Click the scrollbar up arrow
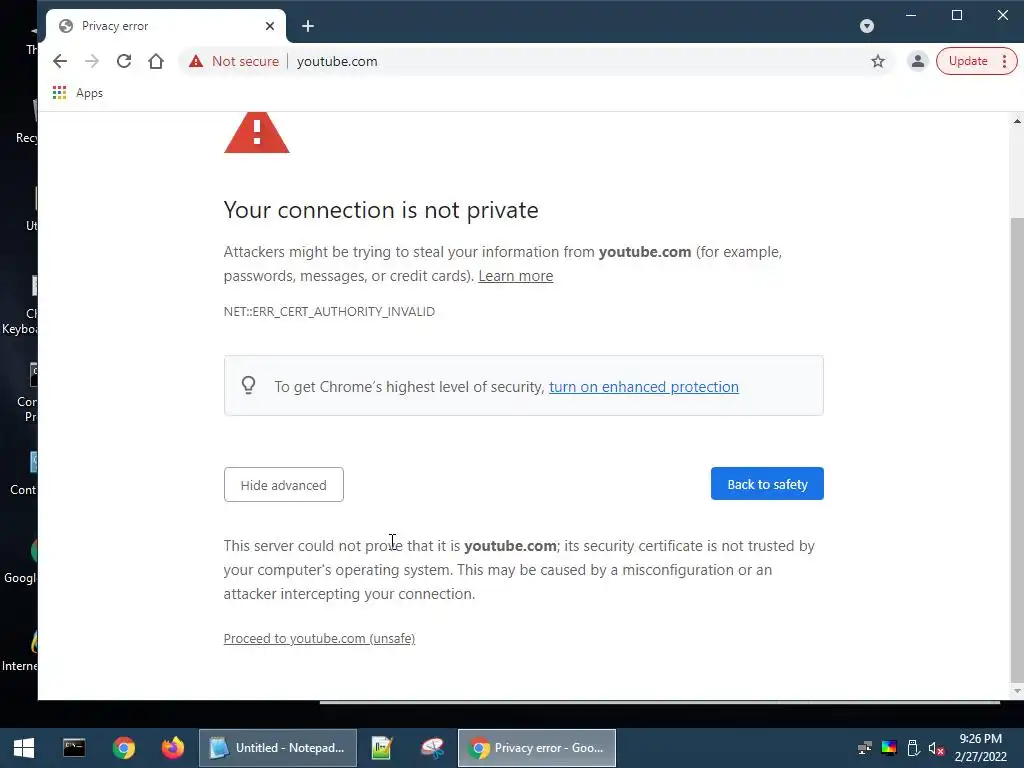Image resolution: width=1024 pixels, height=768 pixels. click(x=1017, y=121)
